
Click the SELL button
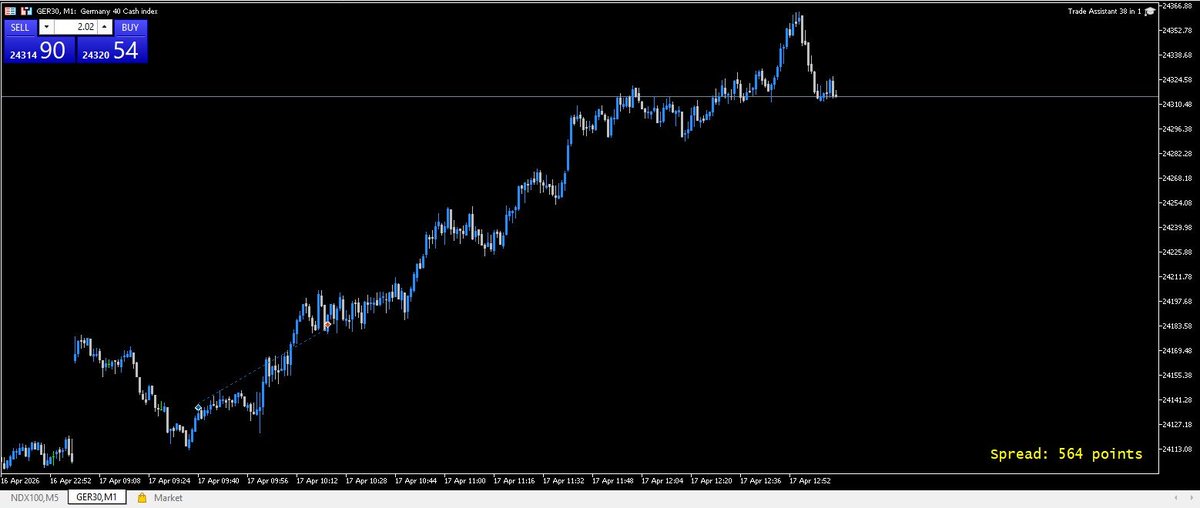coord(20,27)
